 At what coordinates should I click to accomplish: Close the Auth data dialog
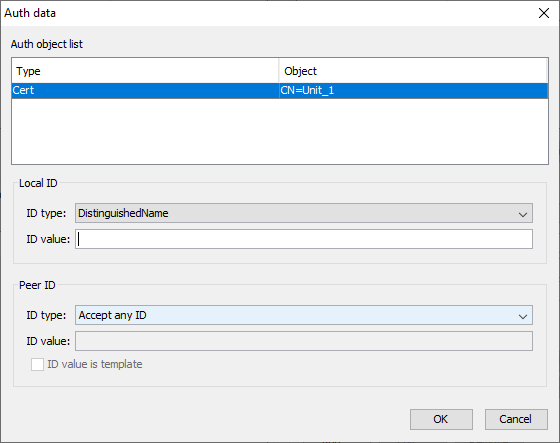click(x=544, y=13)
